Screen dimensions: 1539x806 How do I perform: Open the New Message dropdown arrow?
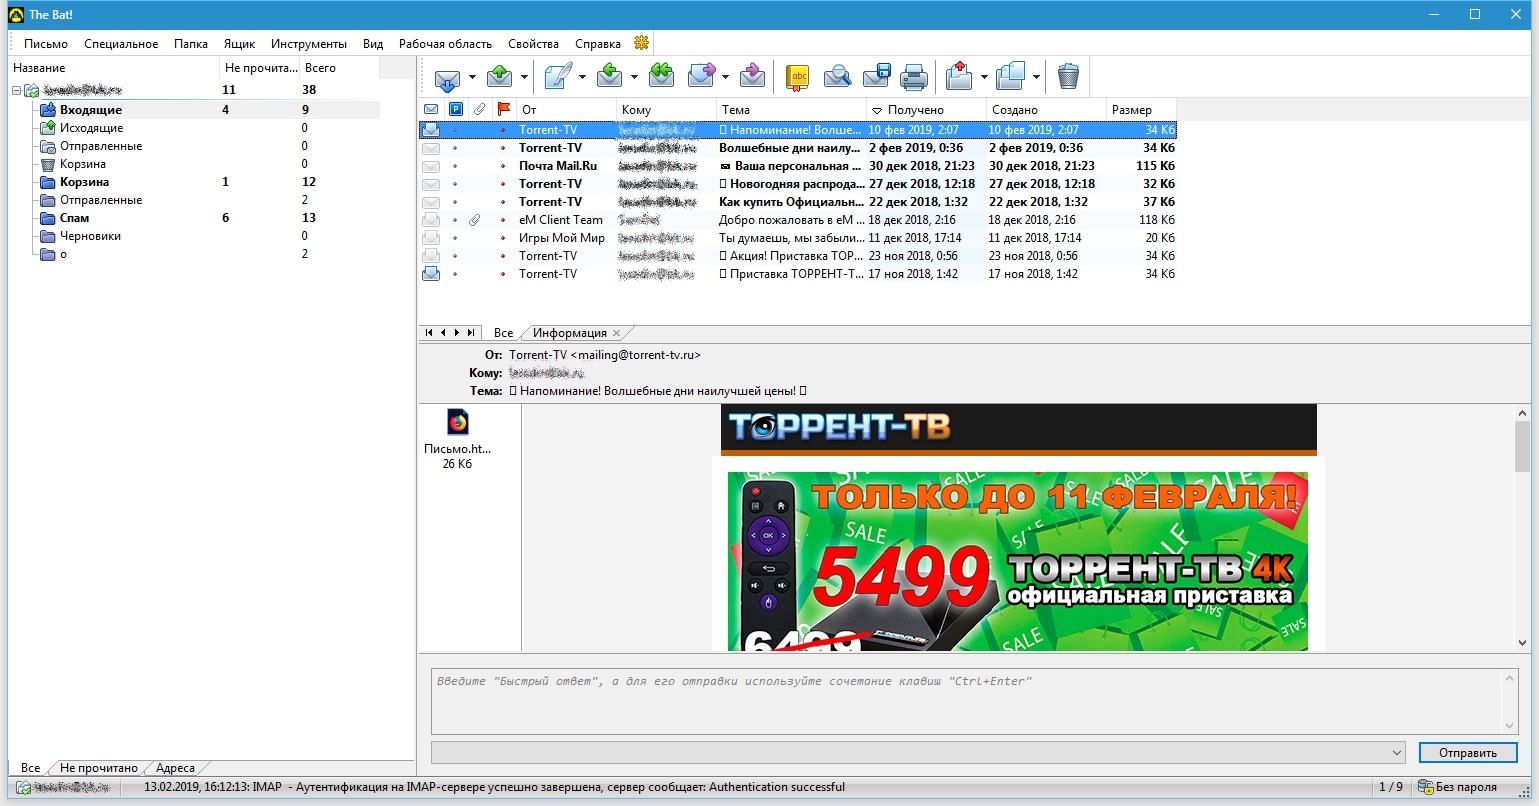tap(582, 77)
